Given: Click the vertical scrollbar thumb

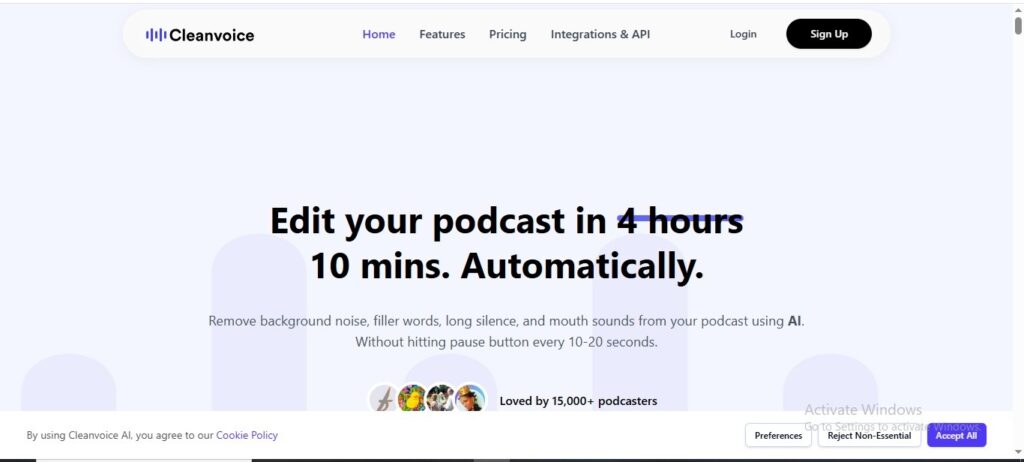Looking at the screenshot, I should point(1018,26).
